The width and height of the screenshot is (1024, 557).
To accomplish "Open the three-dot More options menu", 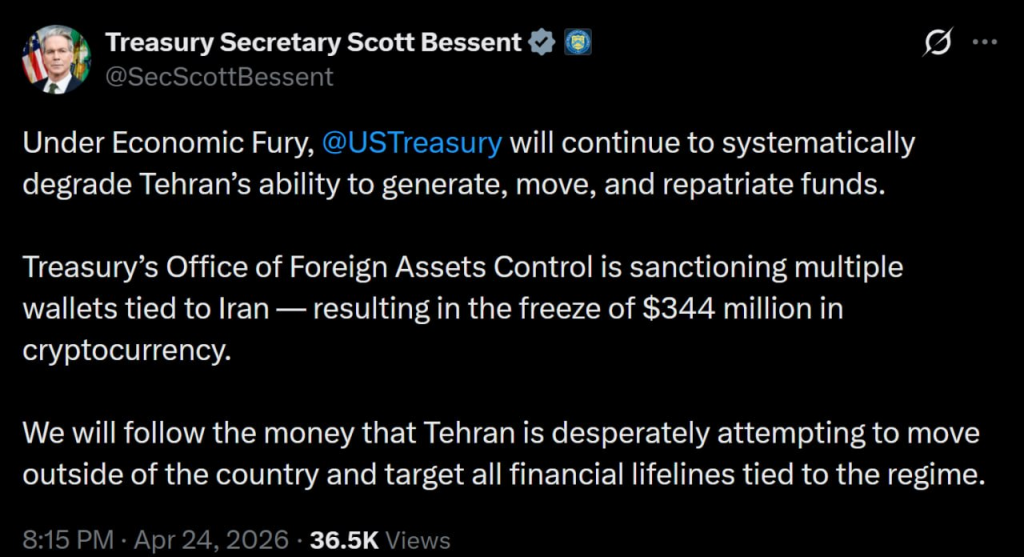I will pyautogui.click(x=985, y=43).
